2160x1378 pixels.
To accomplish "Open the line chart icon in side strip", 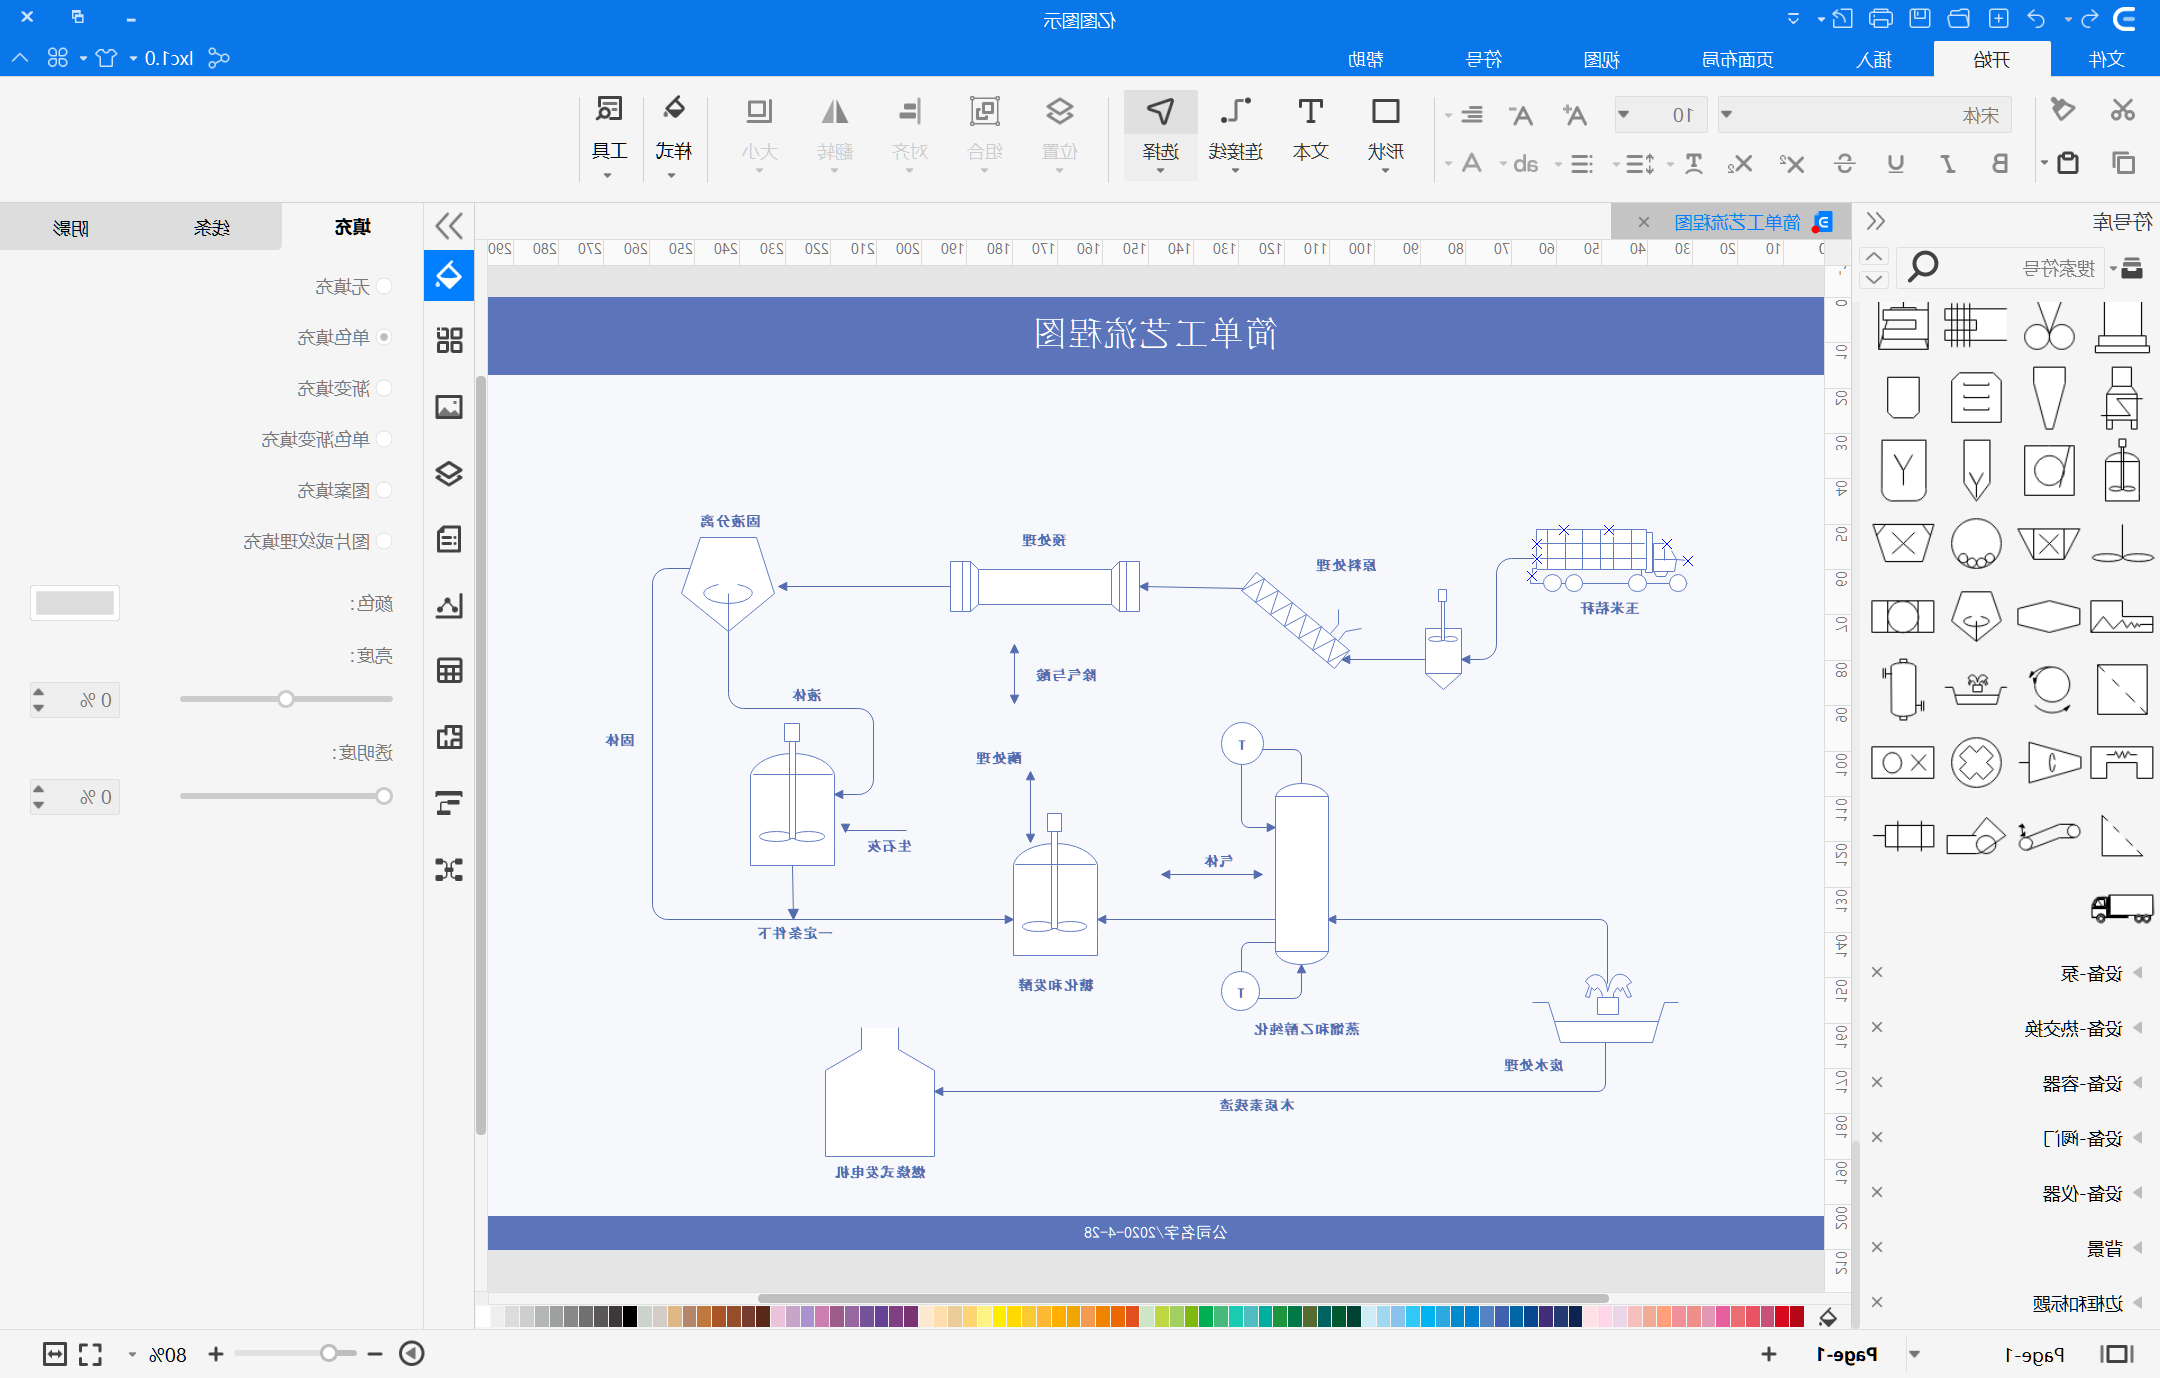I will [449, 605].
